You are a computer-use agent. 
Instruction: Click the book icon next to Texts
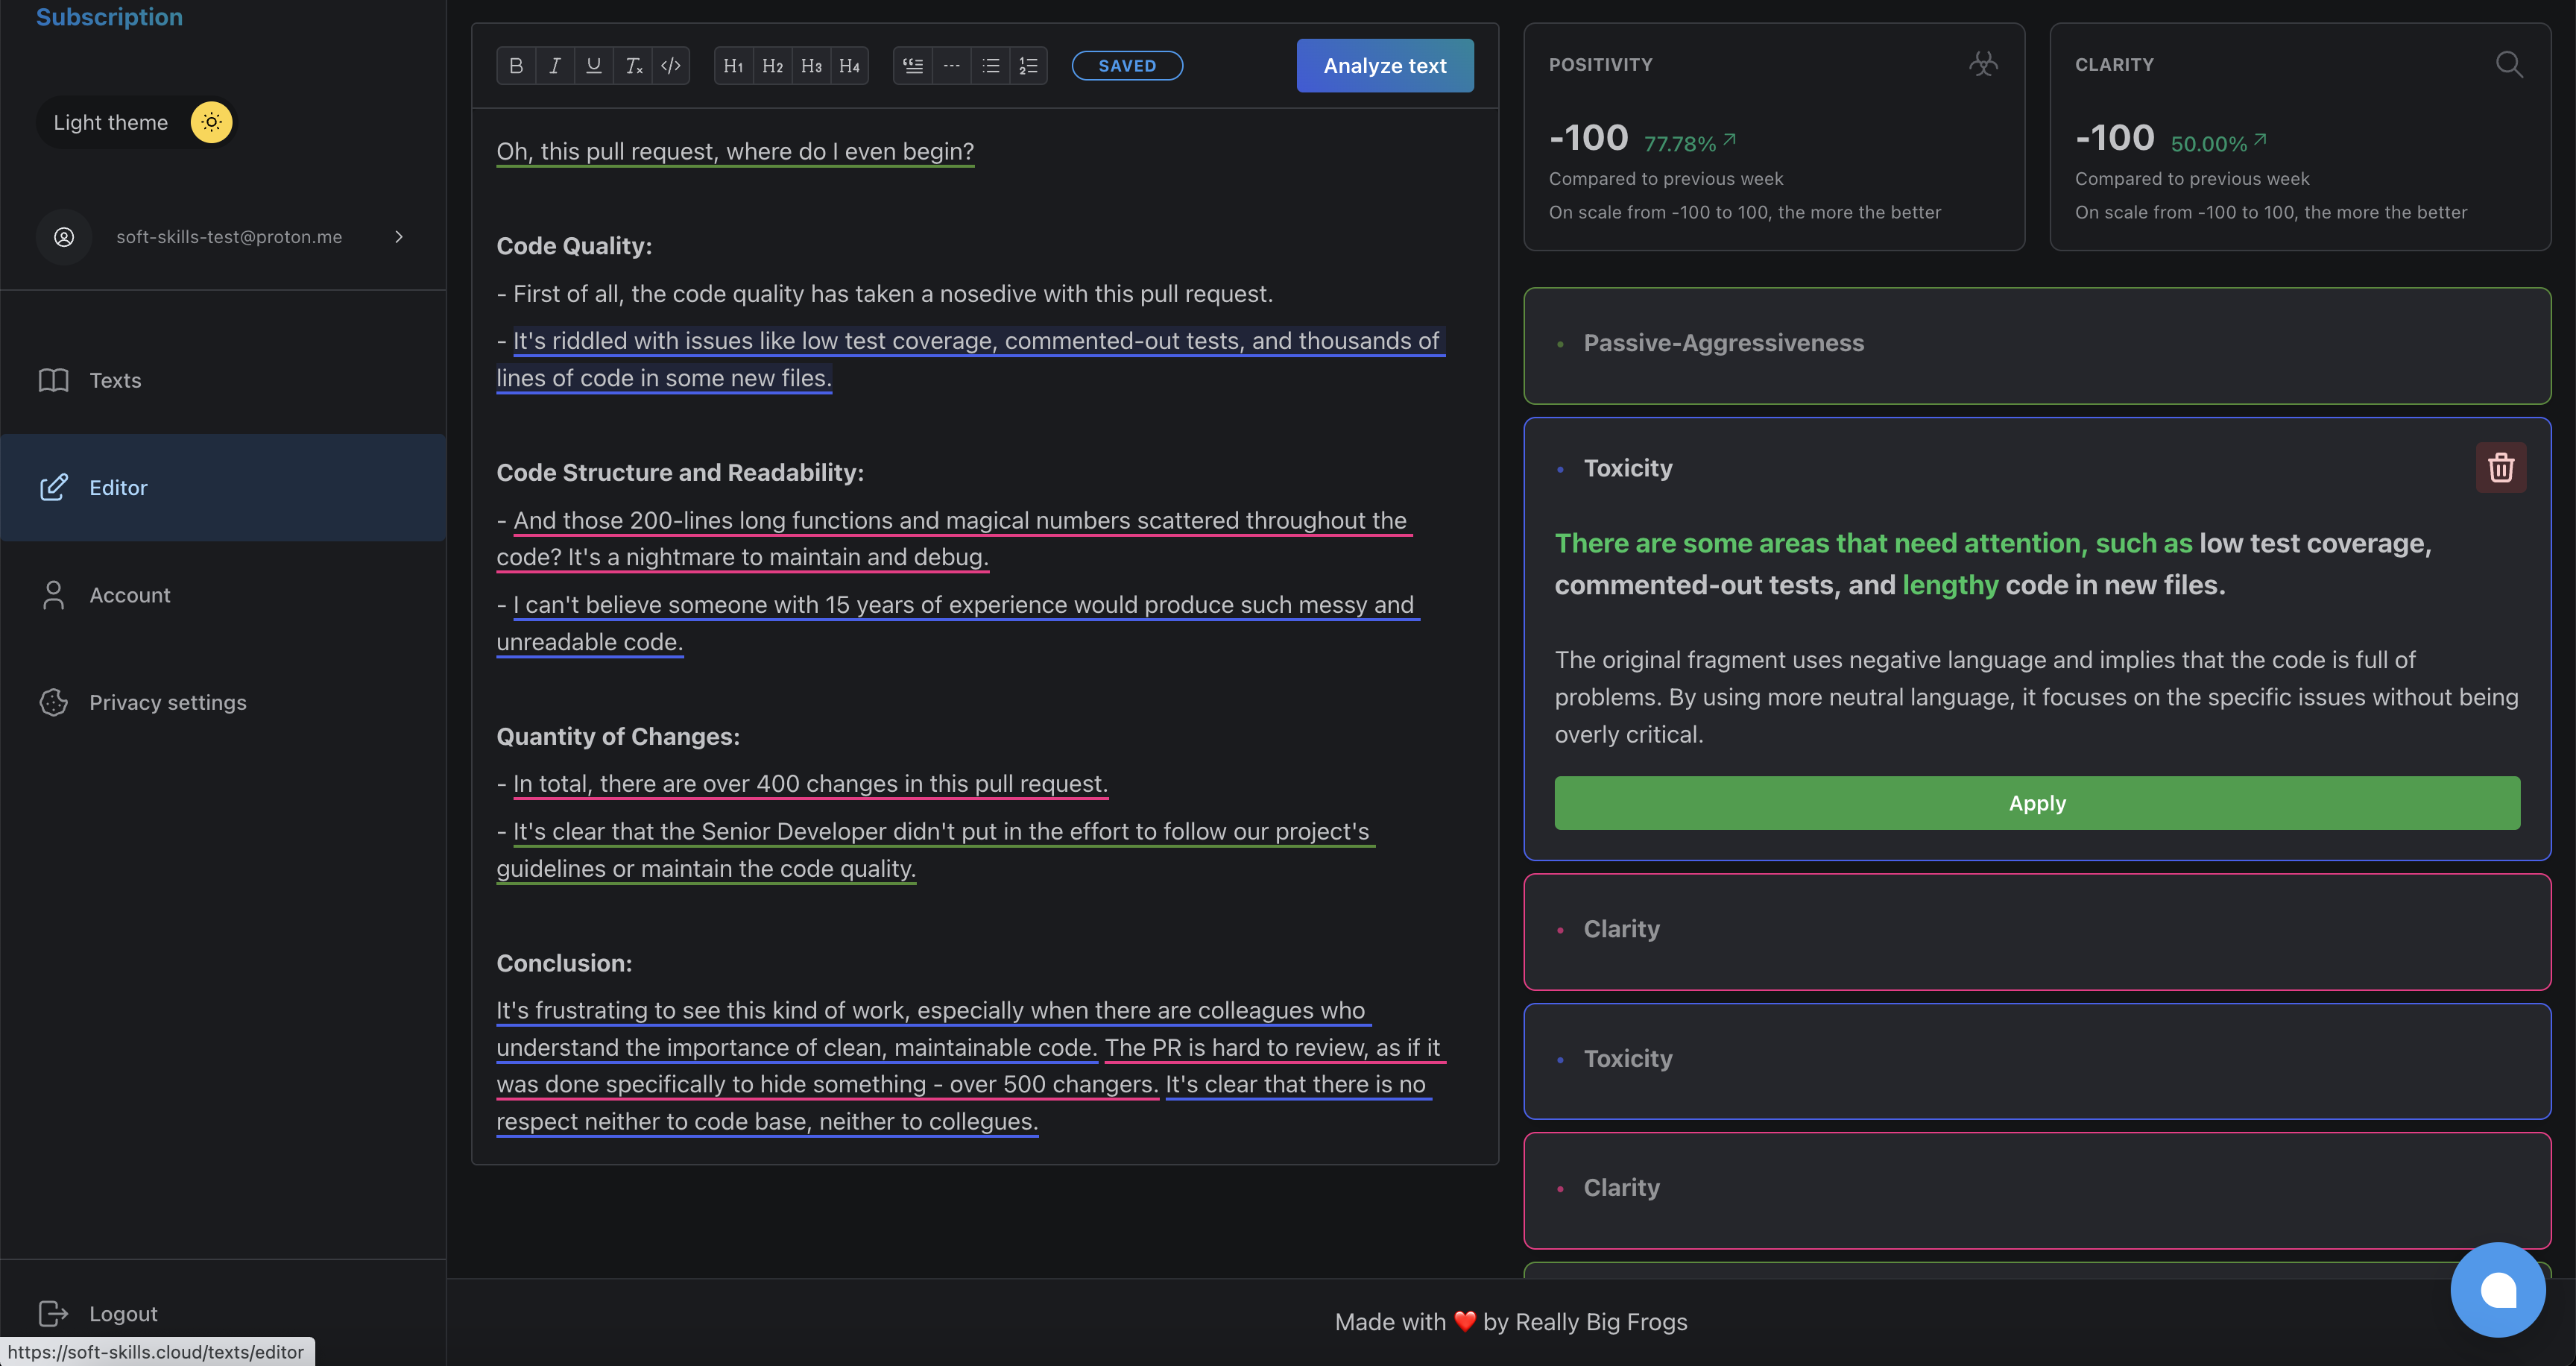53,380
